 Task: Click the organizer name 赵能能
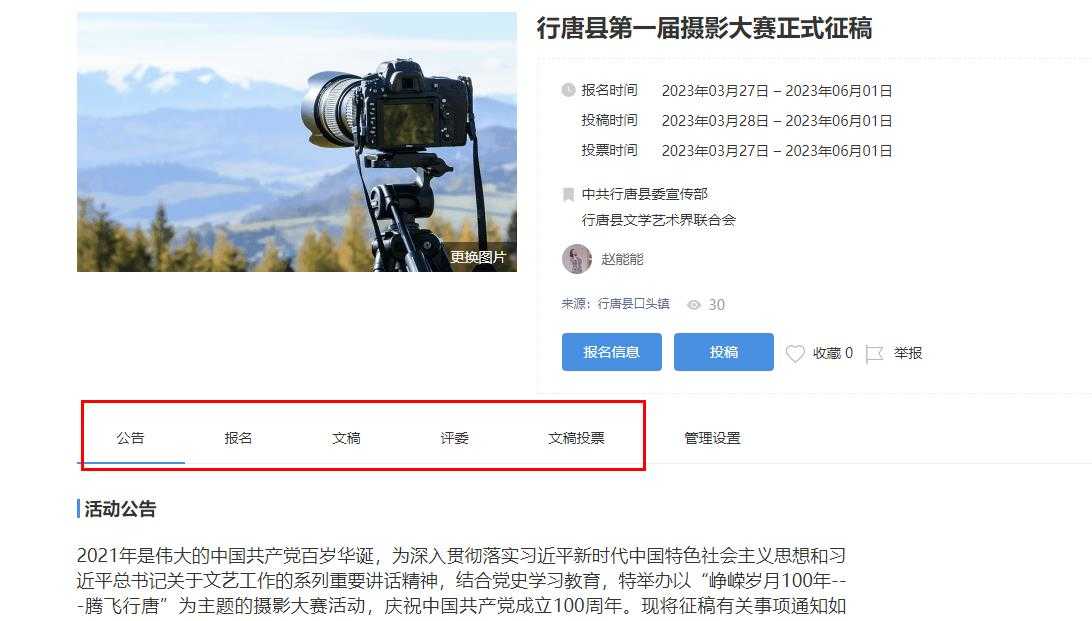click(622, 259)
